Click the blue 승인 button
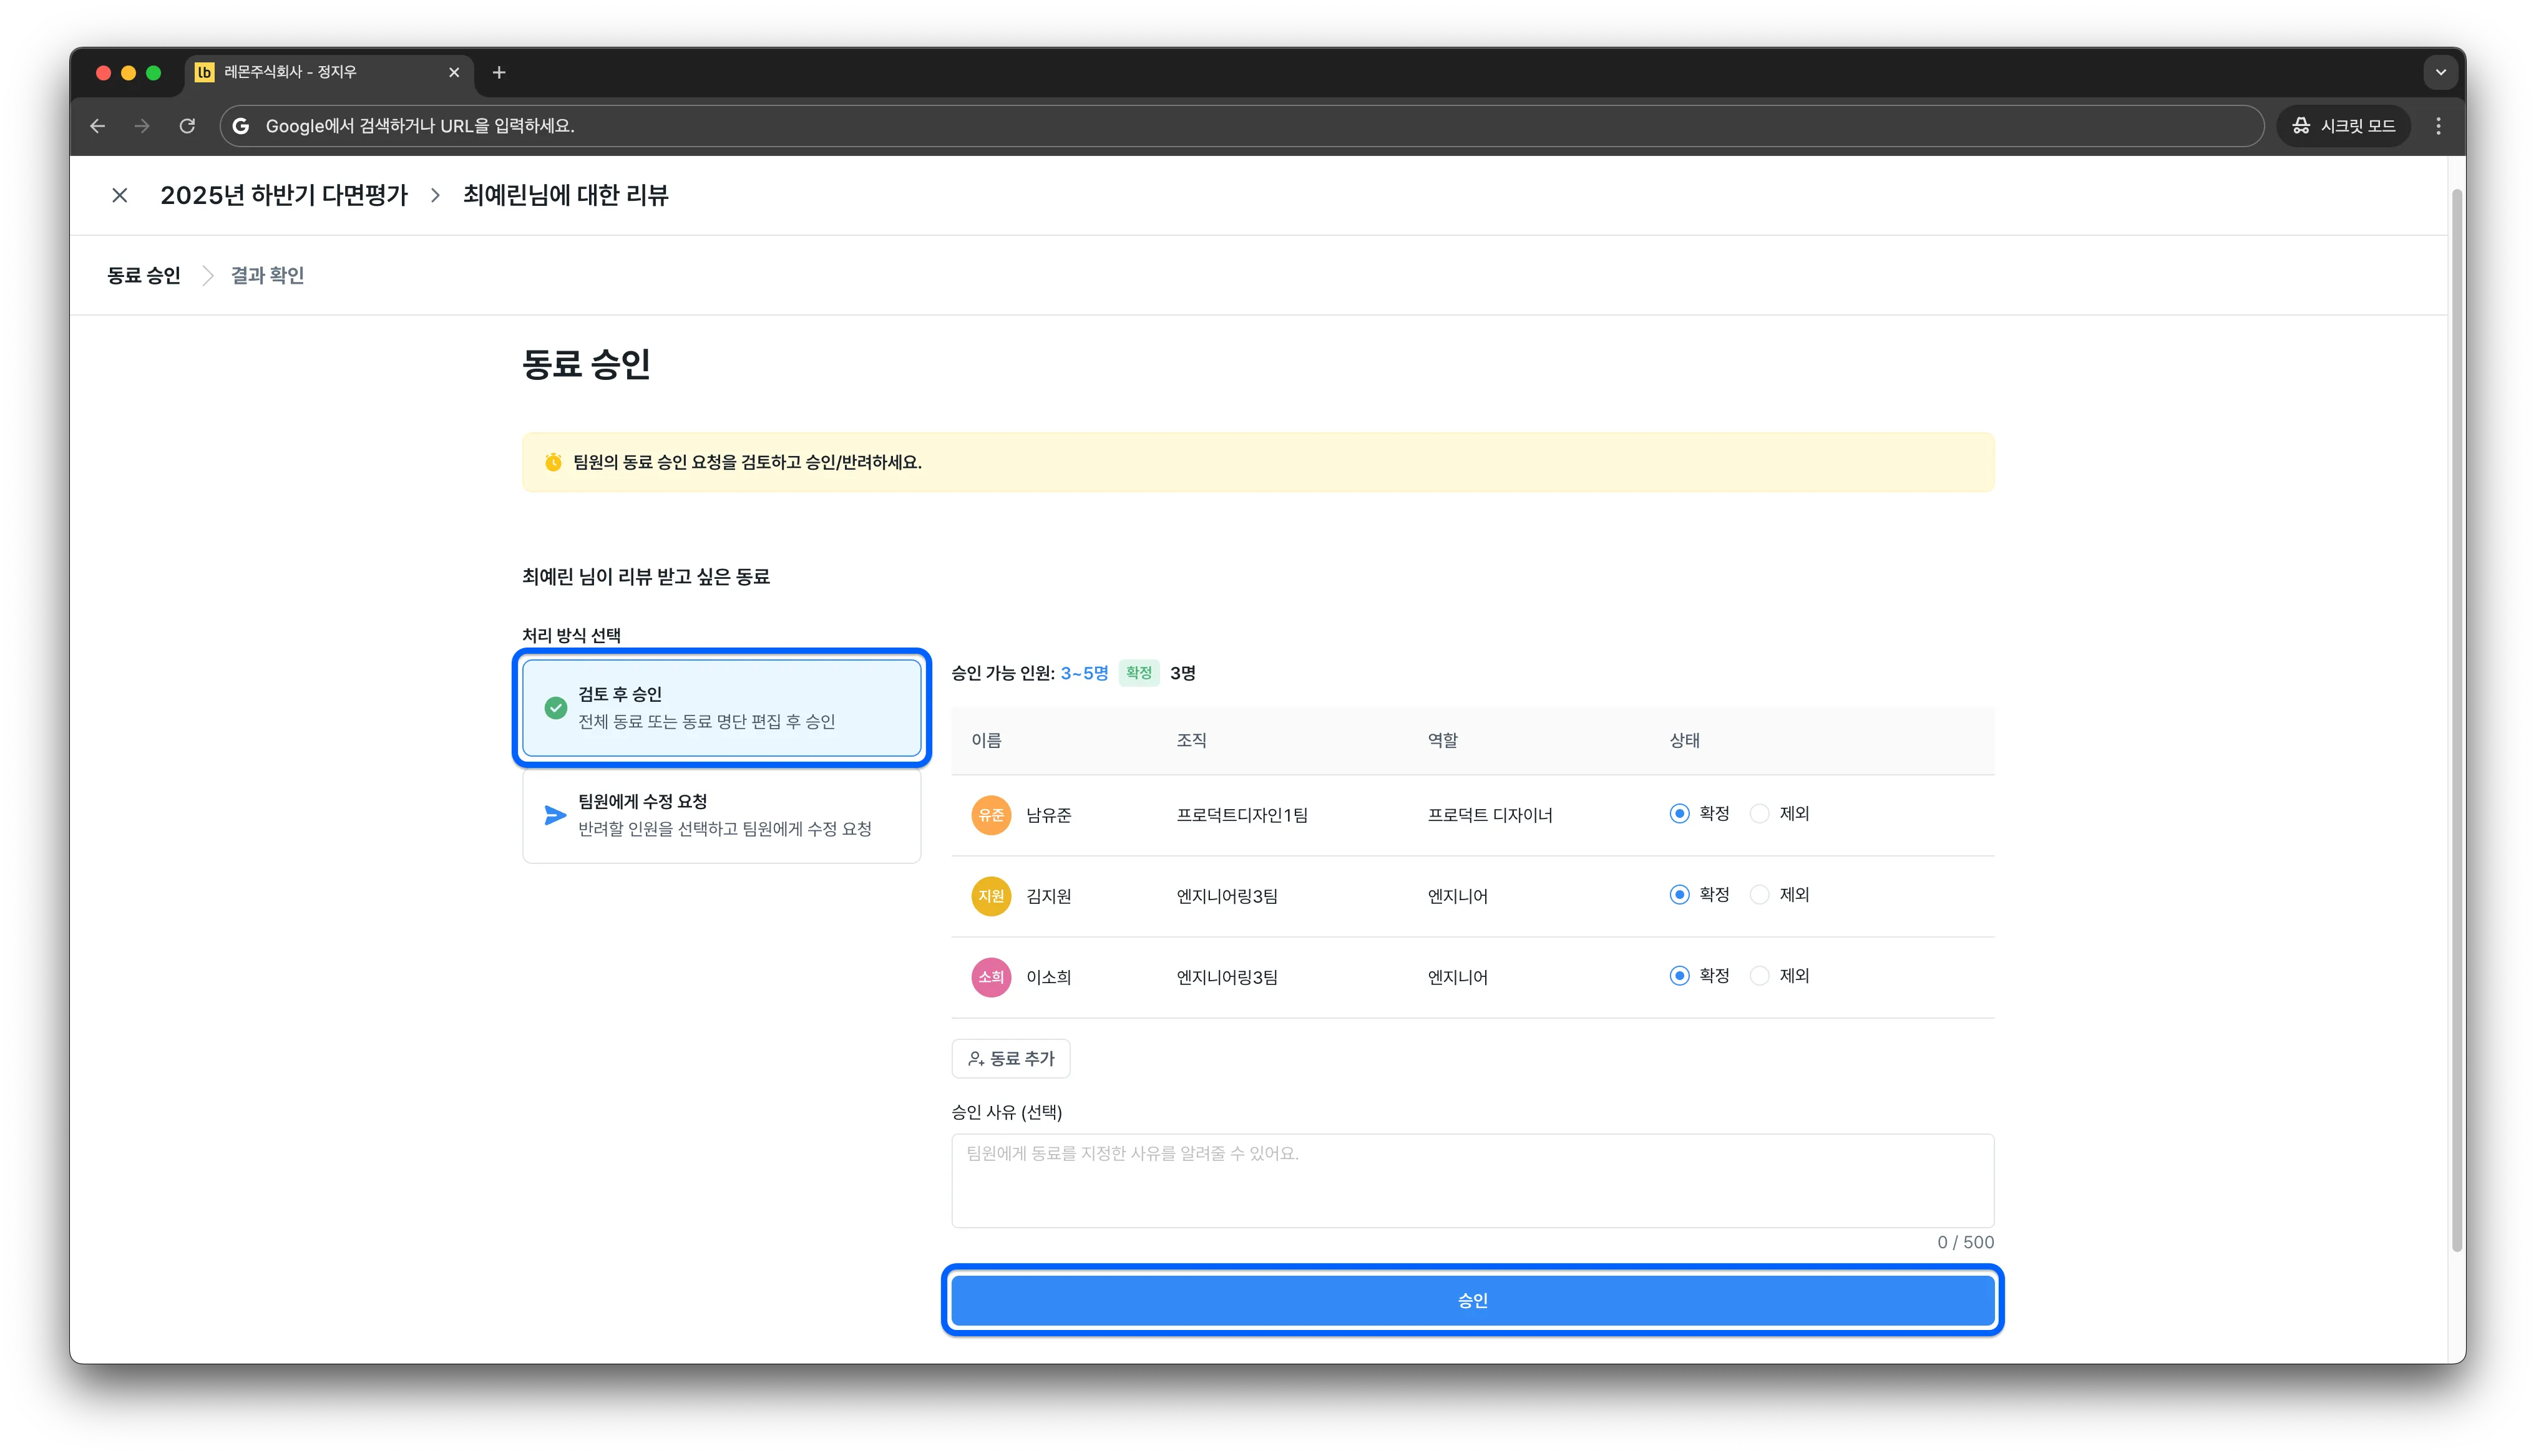The width and height of the screenshot is (2536, 1456). (1472, 1300)
